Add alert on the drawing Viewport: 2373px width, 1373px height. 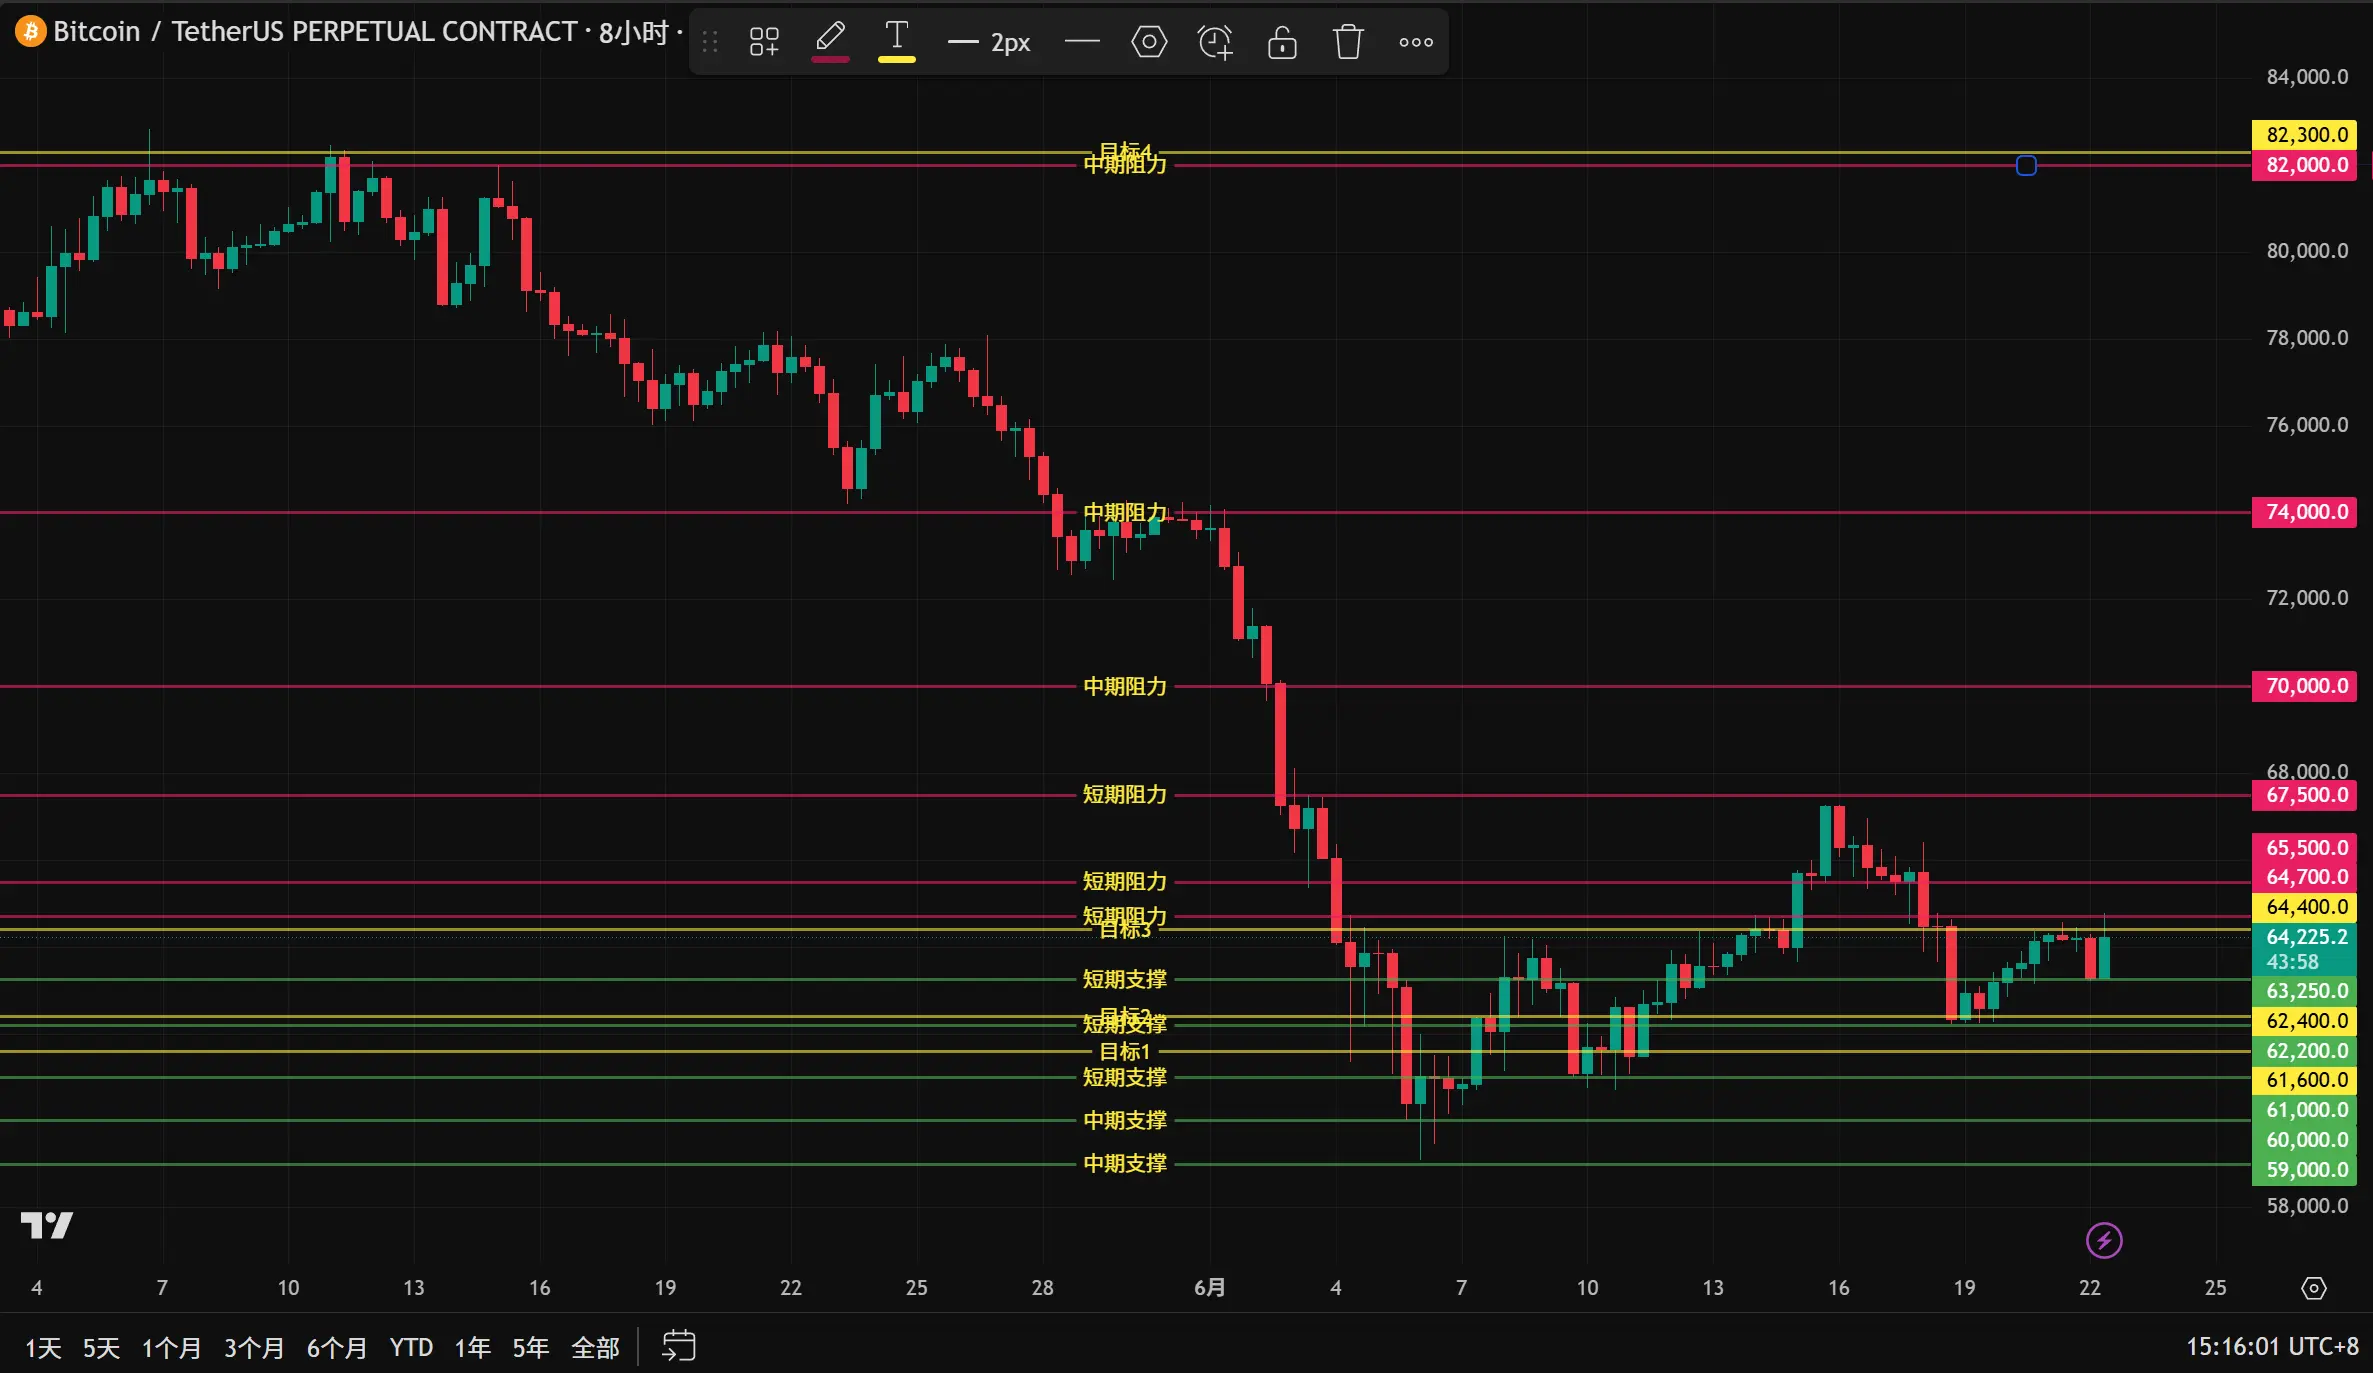pos(1215,42)
